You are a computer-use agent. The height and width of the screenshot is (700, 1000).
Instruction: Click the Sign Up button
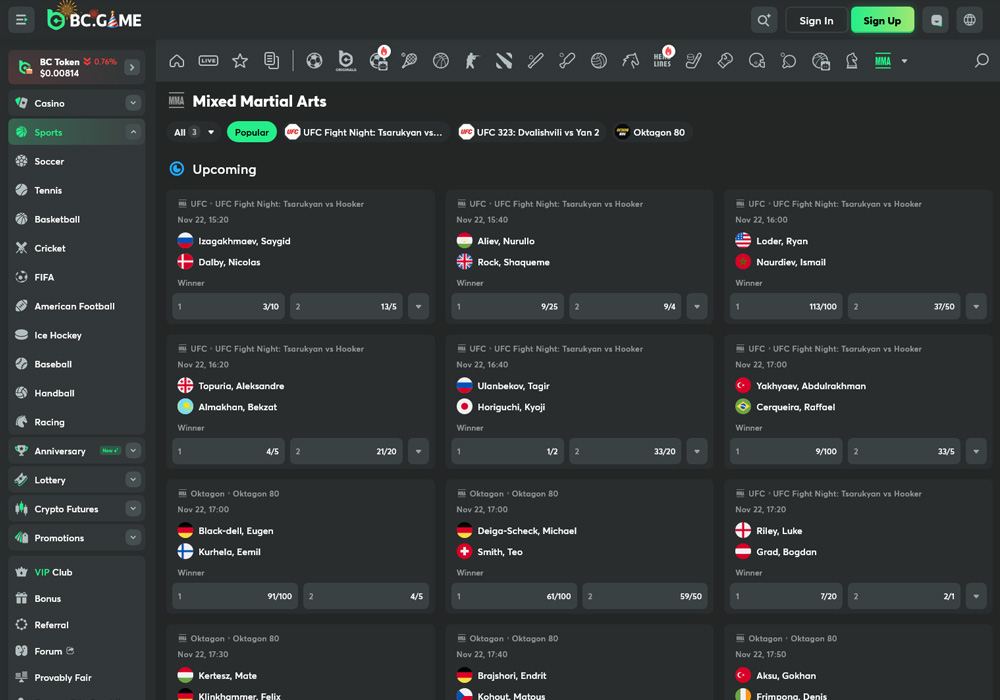[x=882, y=20]
